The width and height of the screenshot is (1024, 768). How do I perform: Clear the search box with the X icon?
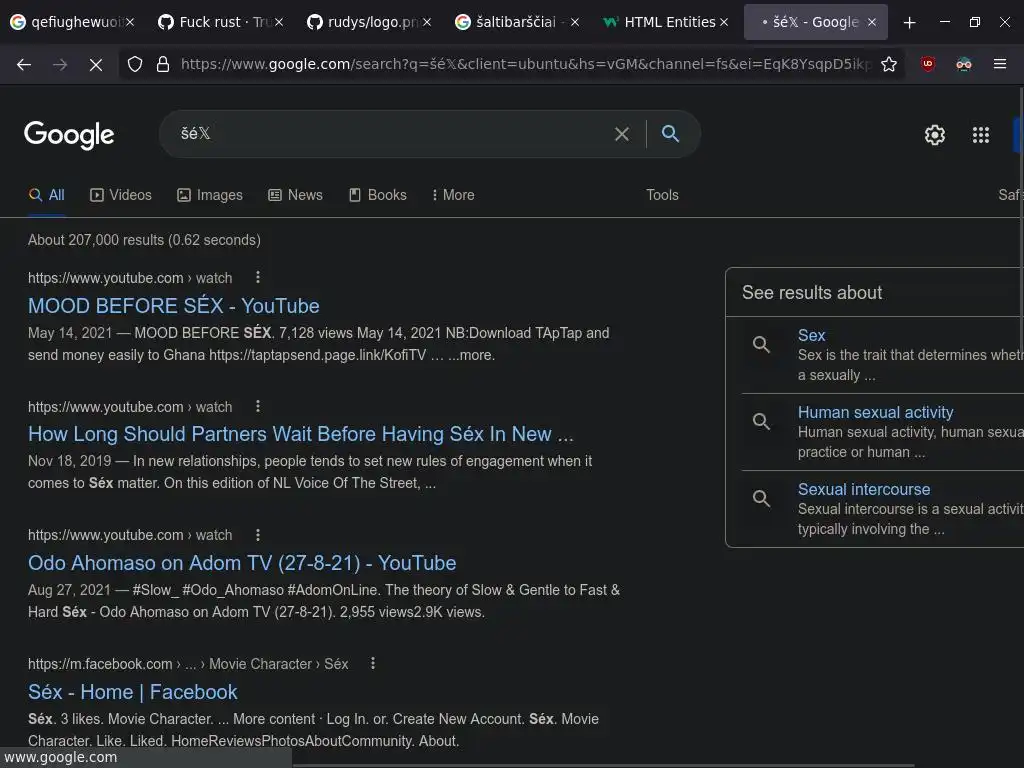click(622, 134)
